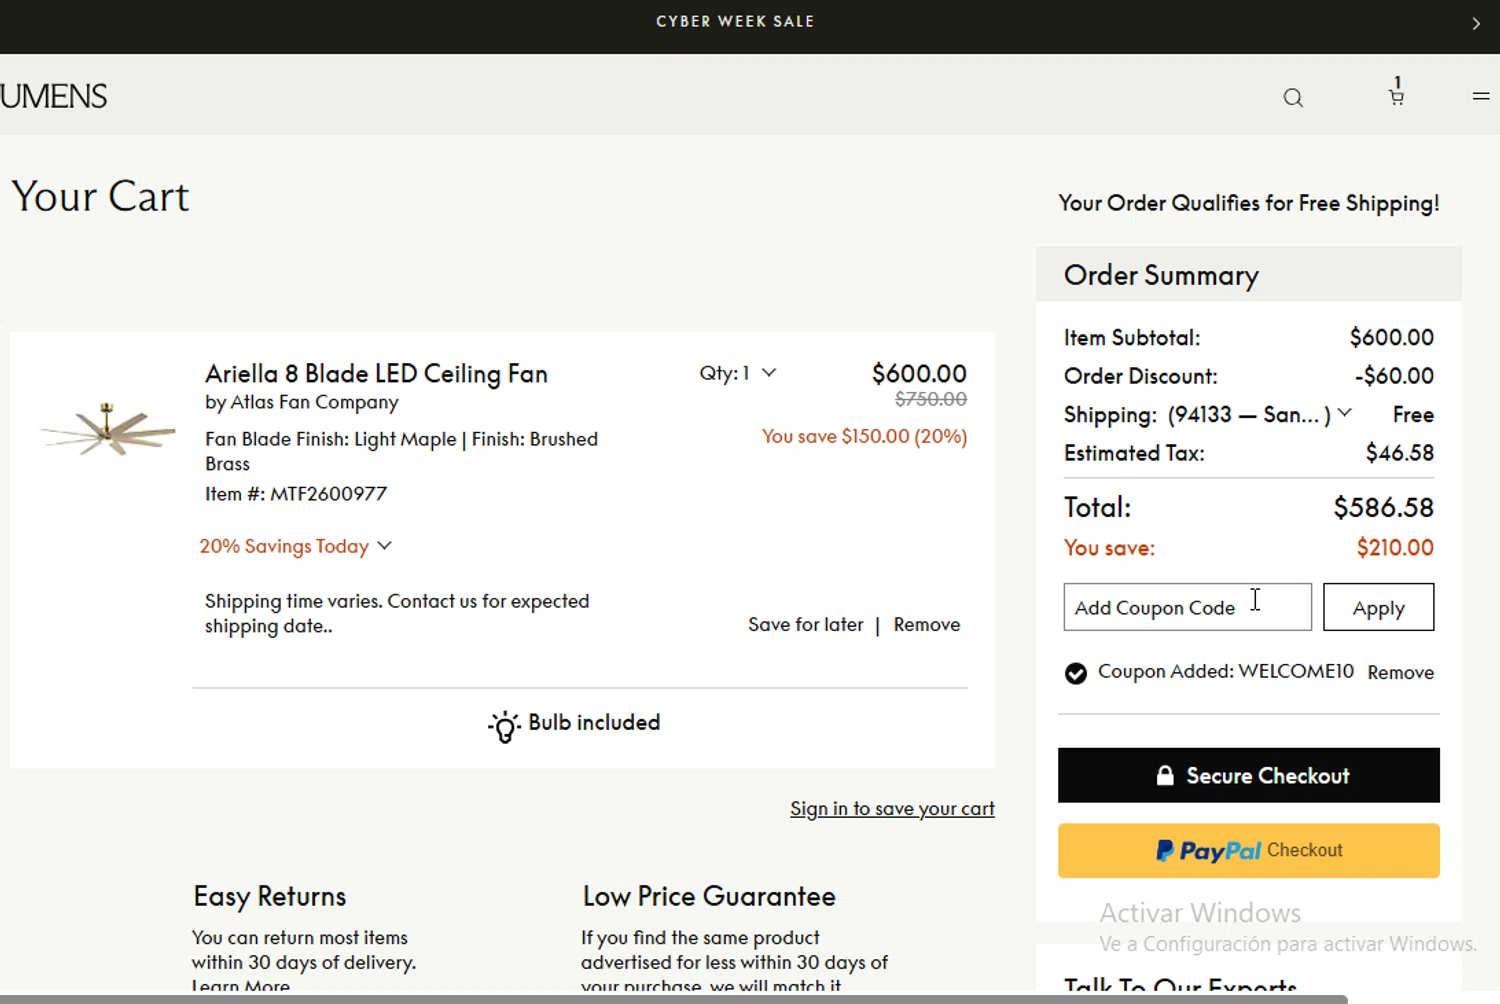Save the ceiling fan for later
The height and width of the screenshot is (1004, 1500).
coord(805,625)
